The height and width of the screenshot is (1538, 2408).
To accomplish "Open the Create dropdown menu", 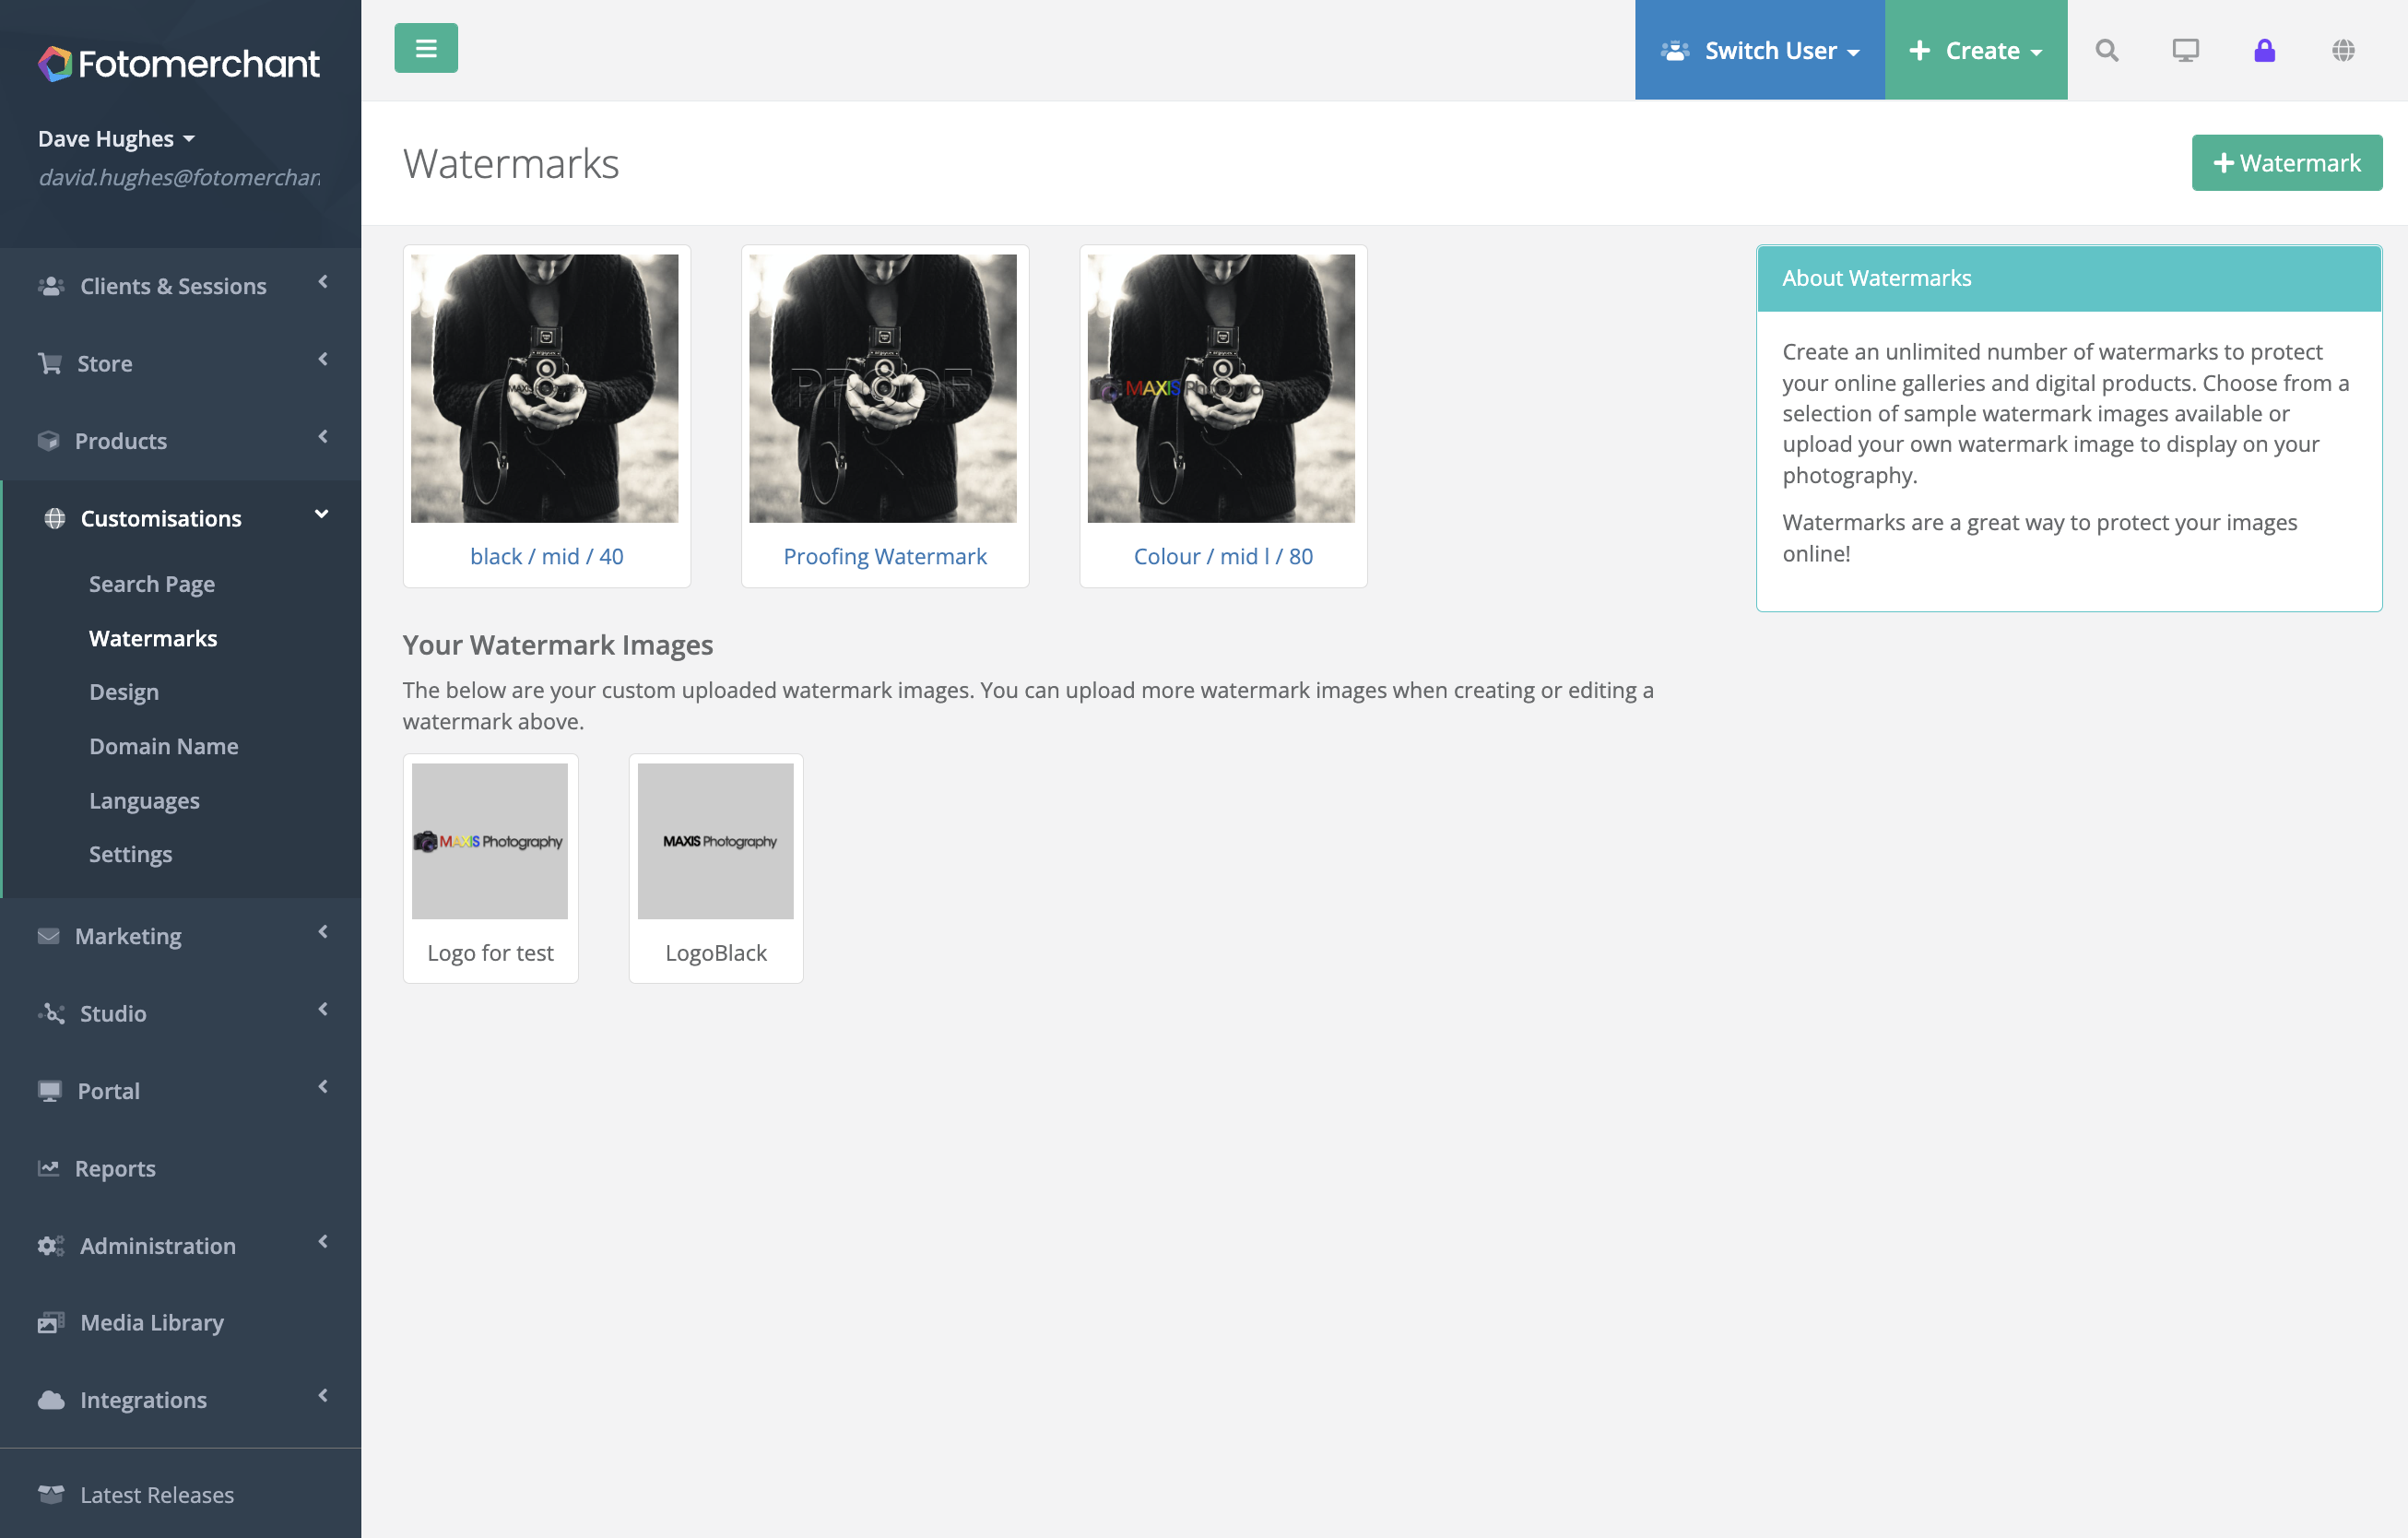I will click(x=1975, y=50).
